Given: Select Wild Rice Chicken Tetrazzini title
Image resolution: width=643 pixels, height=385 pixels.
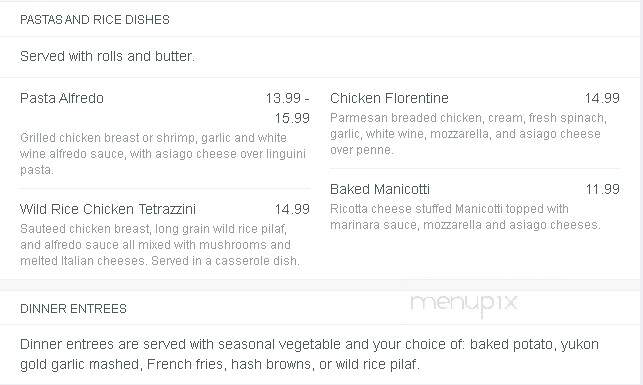Looking at the screenshot, I should point(108,209).
